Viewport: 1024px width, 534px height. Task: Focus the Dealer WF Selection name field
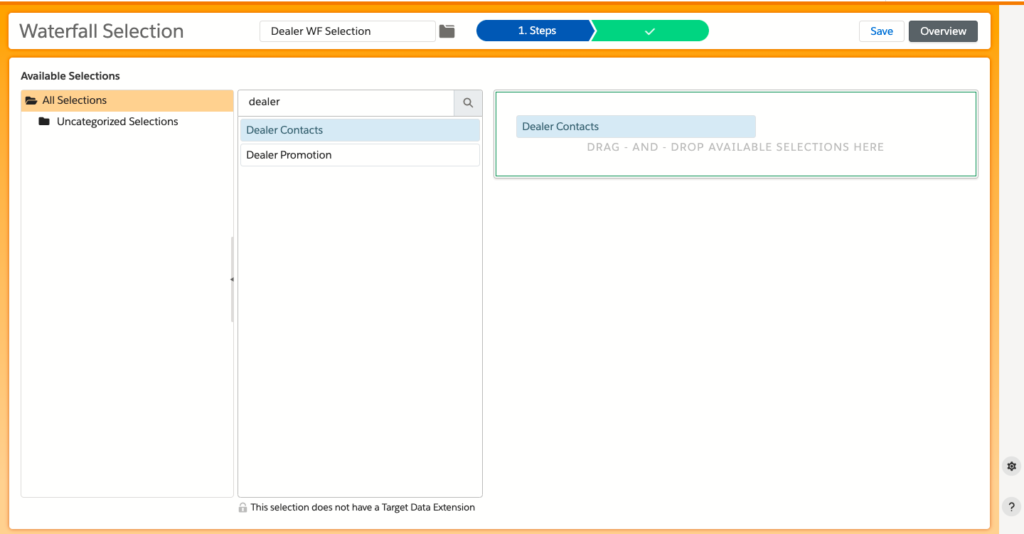click(347, 31)
